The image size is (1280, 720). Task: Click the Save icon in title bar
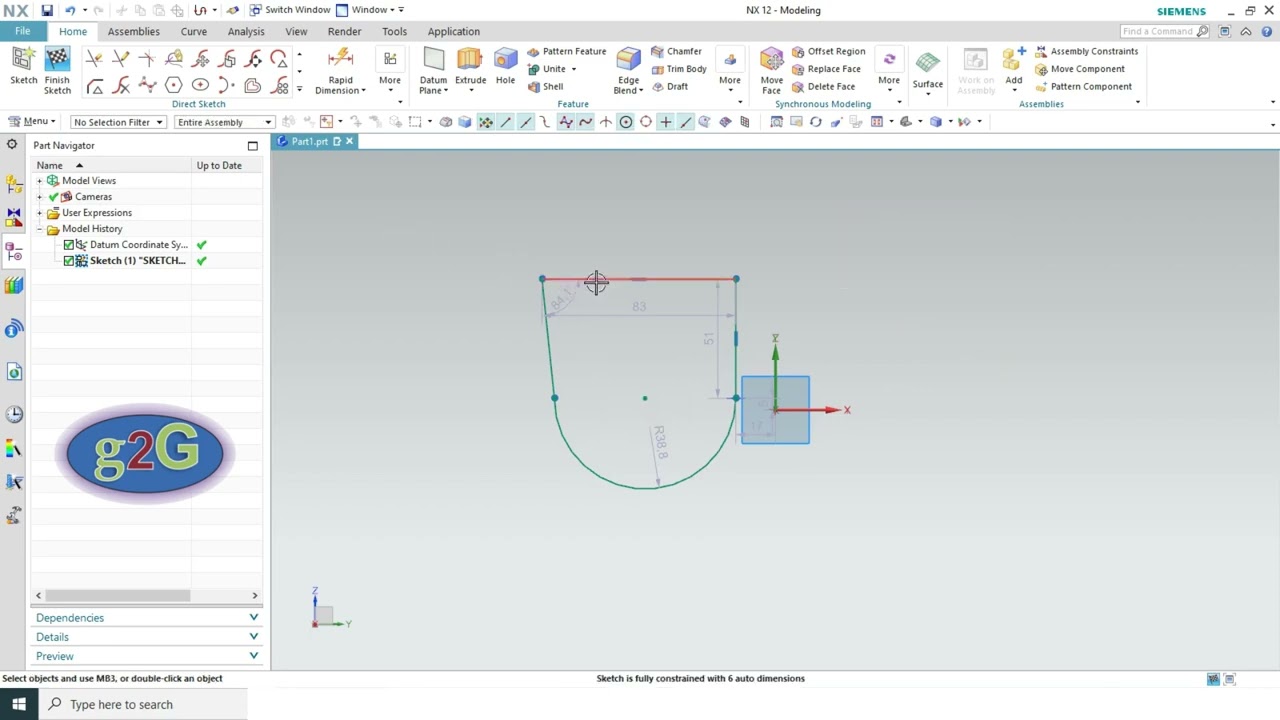[x=46, y=10]
